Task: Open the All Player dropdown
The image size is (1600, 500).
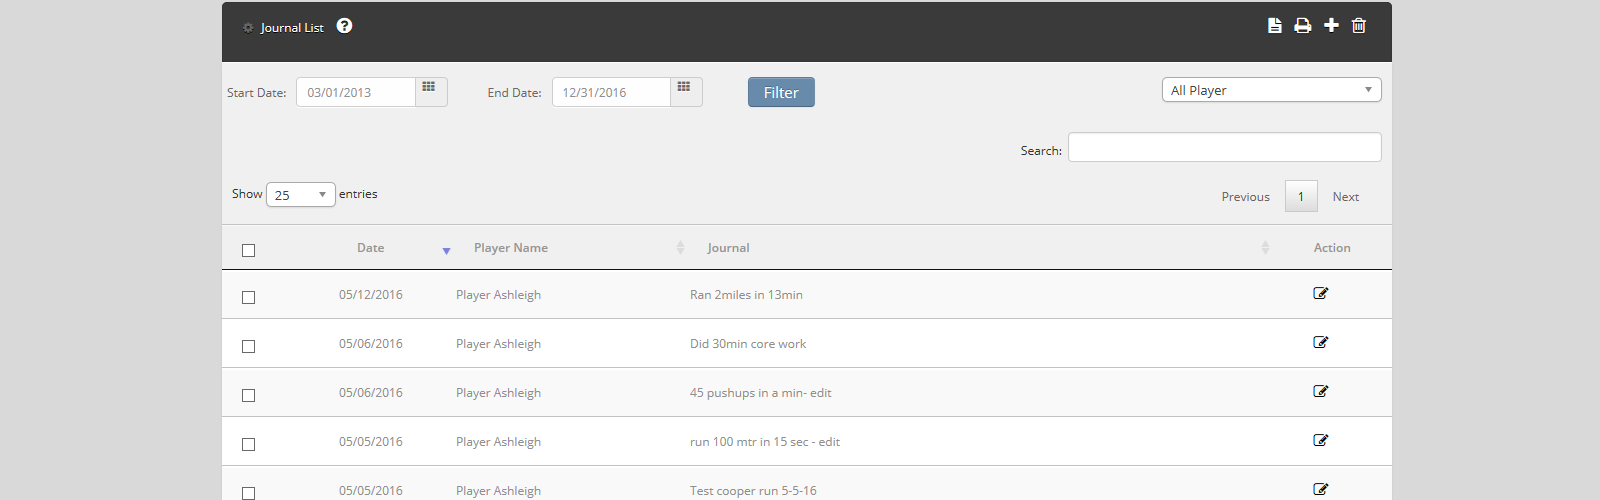Action: click(x=1271, y=90)
